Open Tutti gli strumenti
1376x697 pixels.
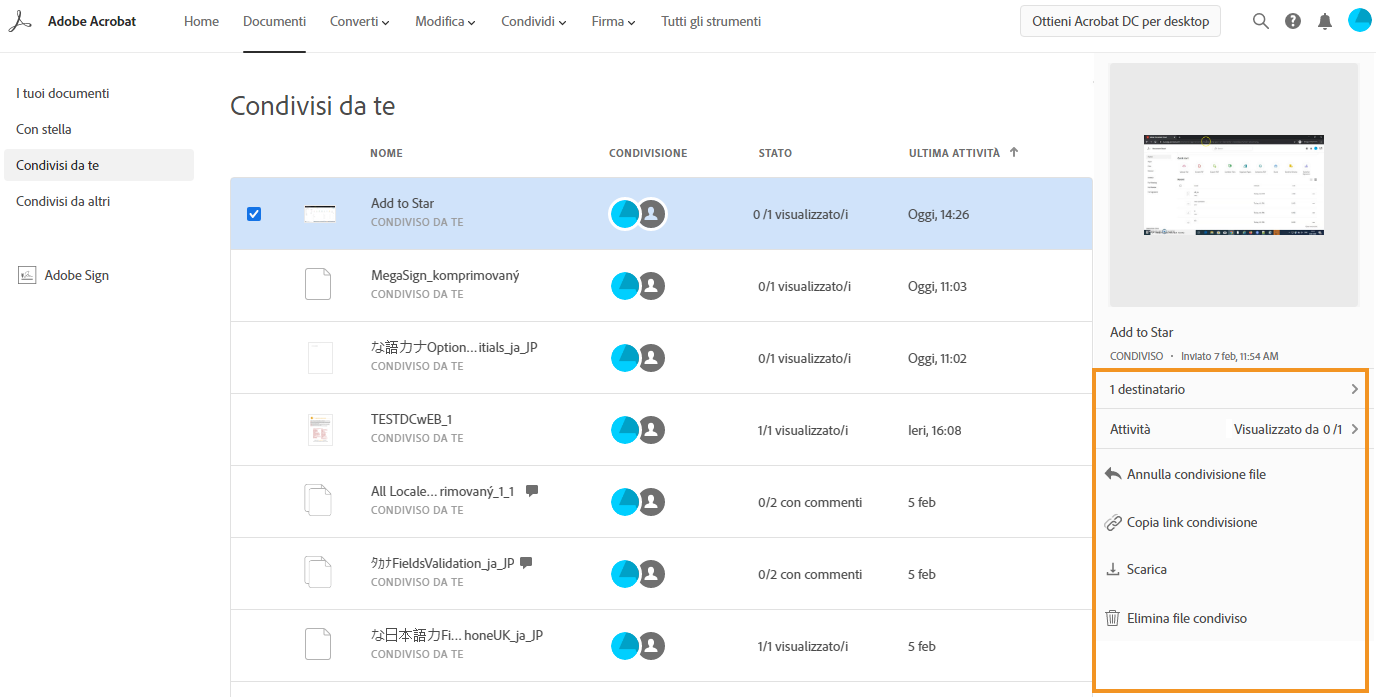(x=711, y=21)
